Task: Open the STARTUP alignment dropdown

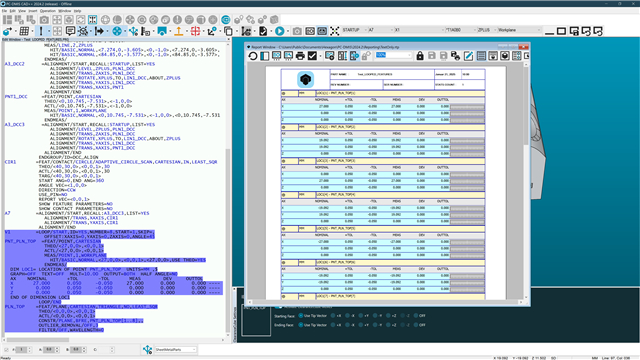Action: (354, 30)
